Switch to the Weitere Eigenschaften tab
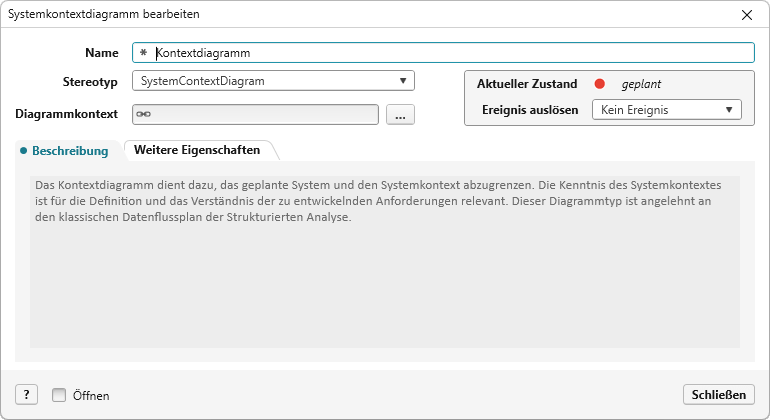 pos(198,150)
